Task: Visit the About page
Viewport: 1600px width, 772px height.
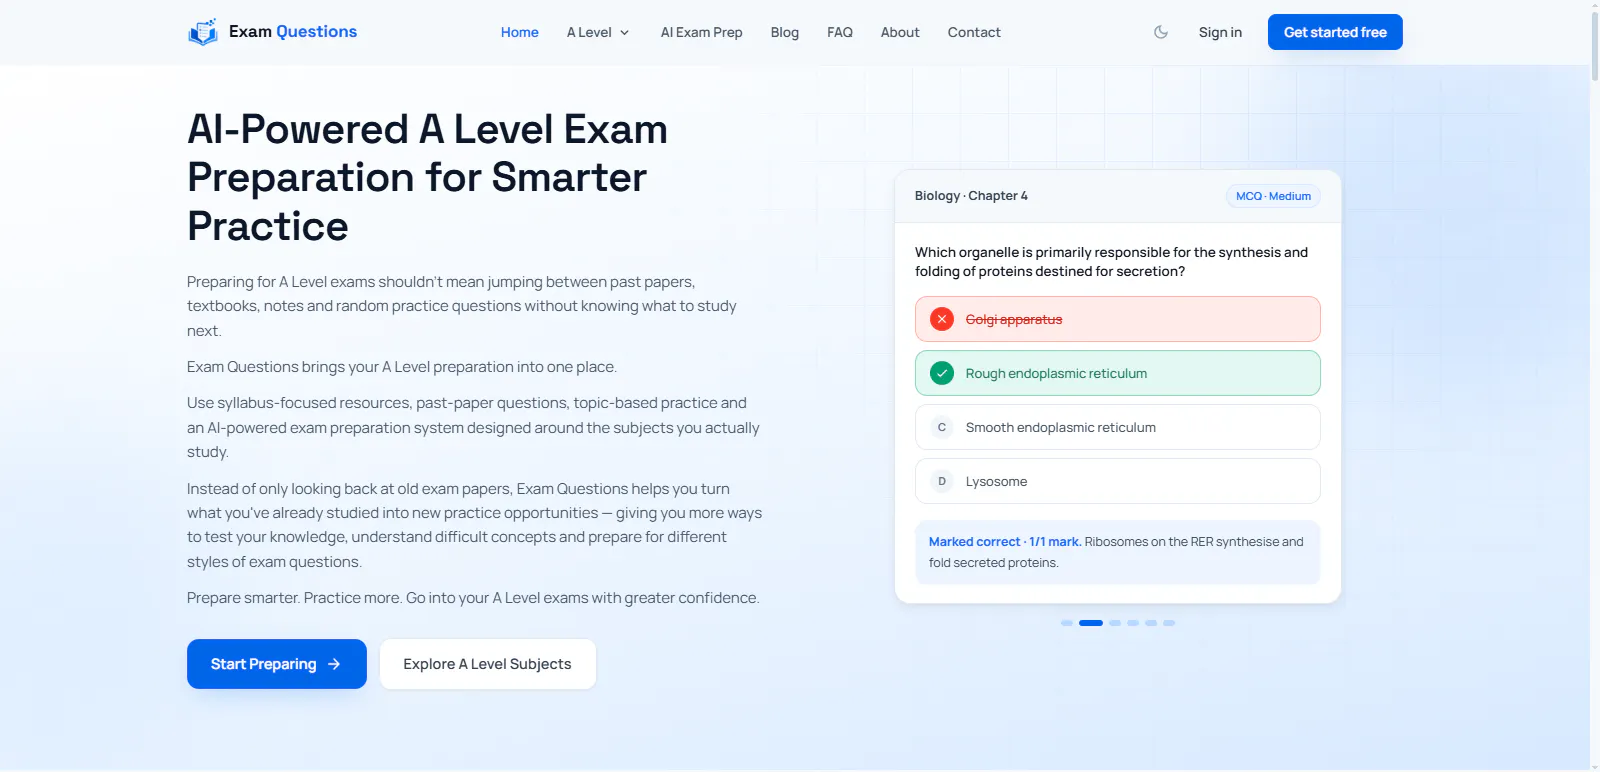Action: (x=900, y=32)
